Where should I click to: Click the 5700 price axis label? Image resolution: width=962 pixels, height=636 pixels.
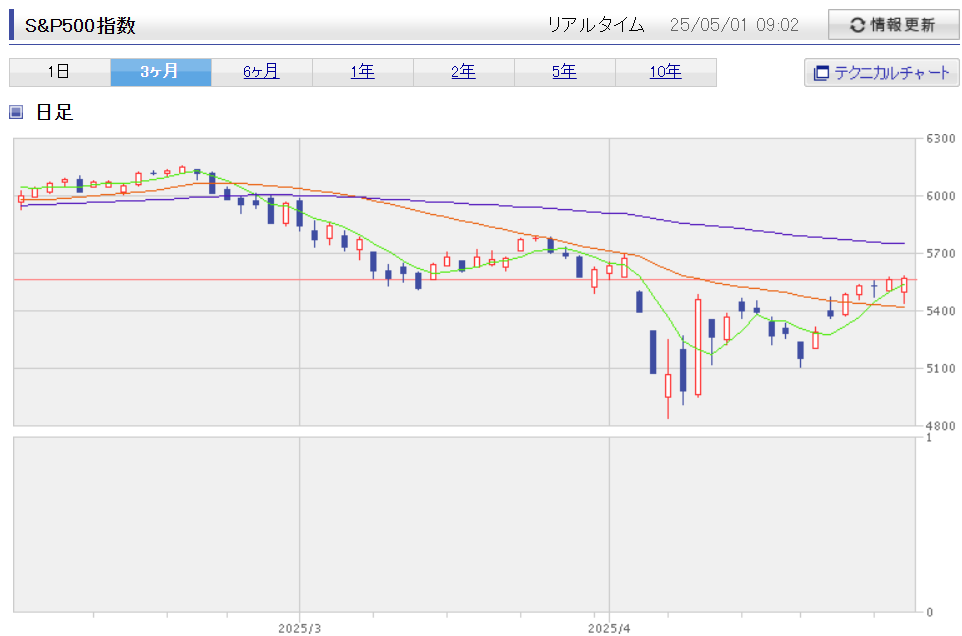point(941,253)
